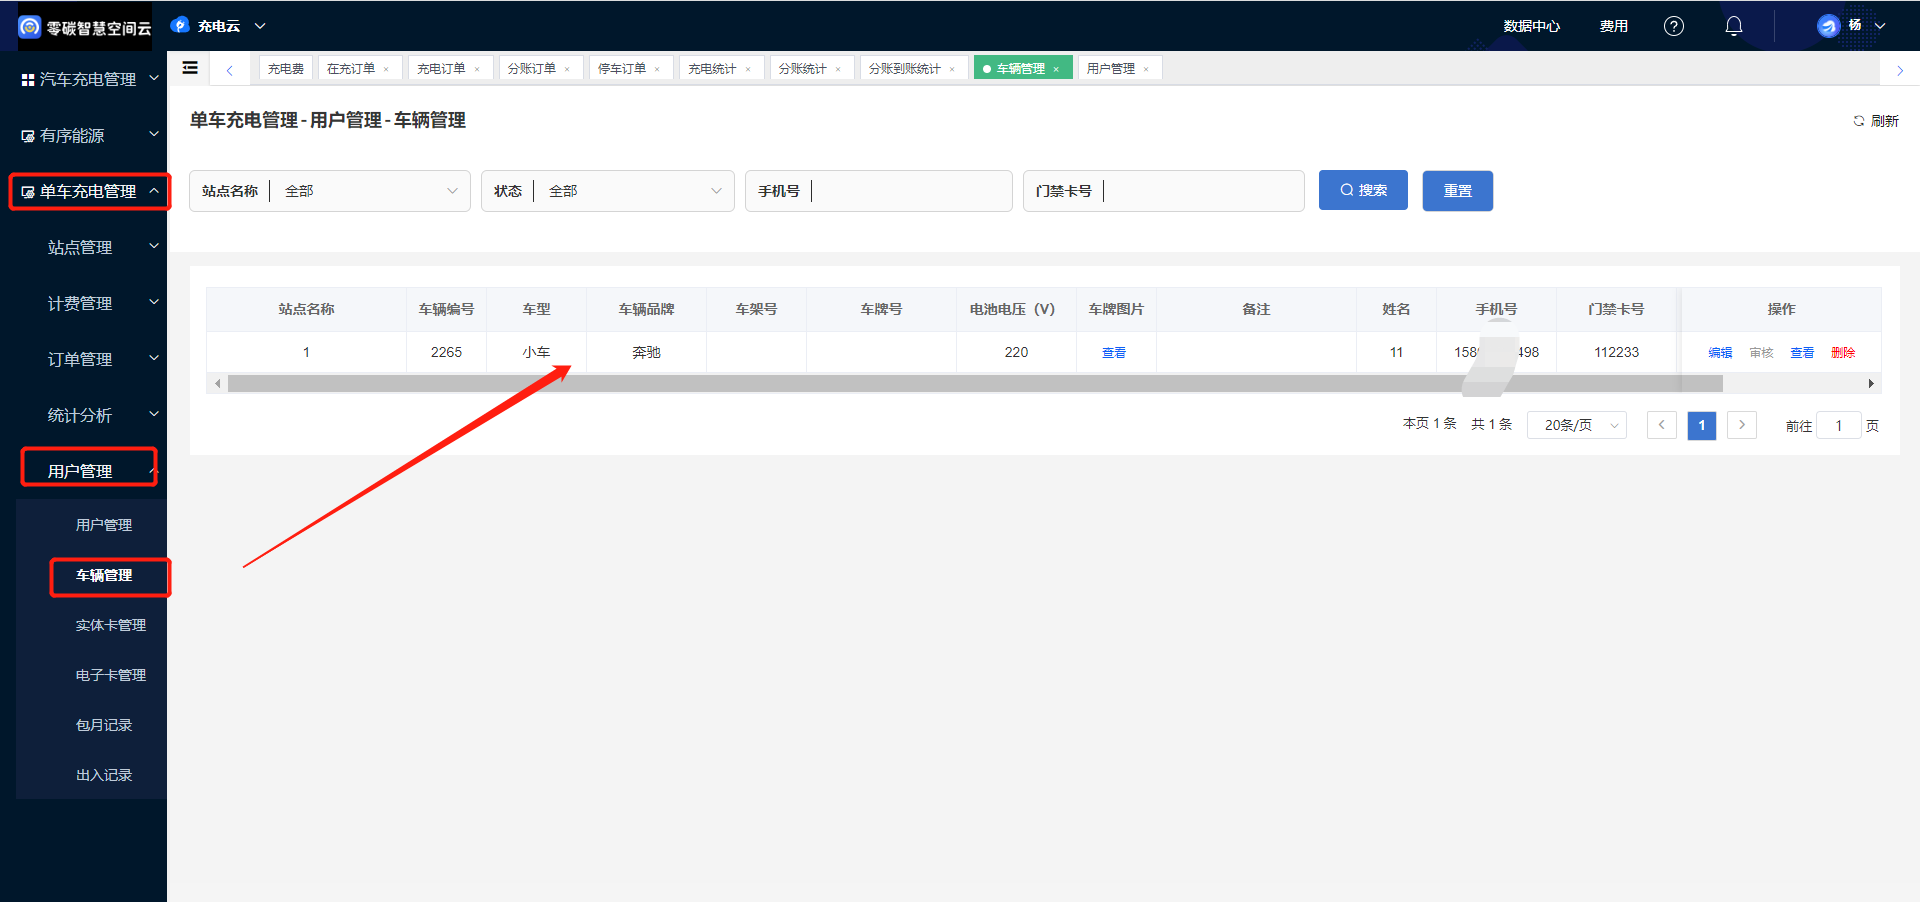Click the hamburger menu collapse icon
The width and height of the screenshot is (1920, 902).
[190, 68]
